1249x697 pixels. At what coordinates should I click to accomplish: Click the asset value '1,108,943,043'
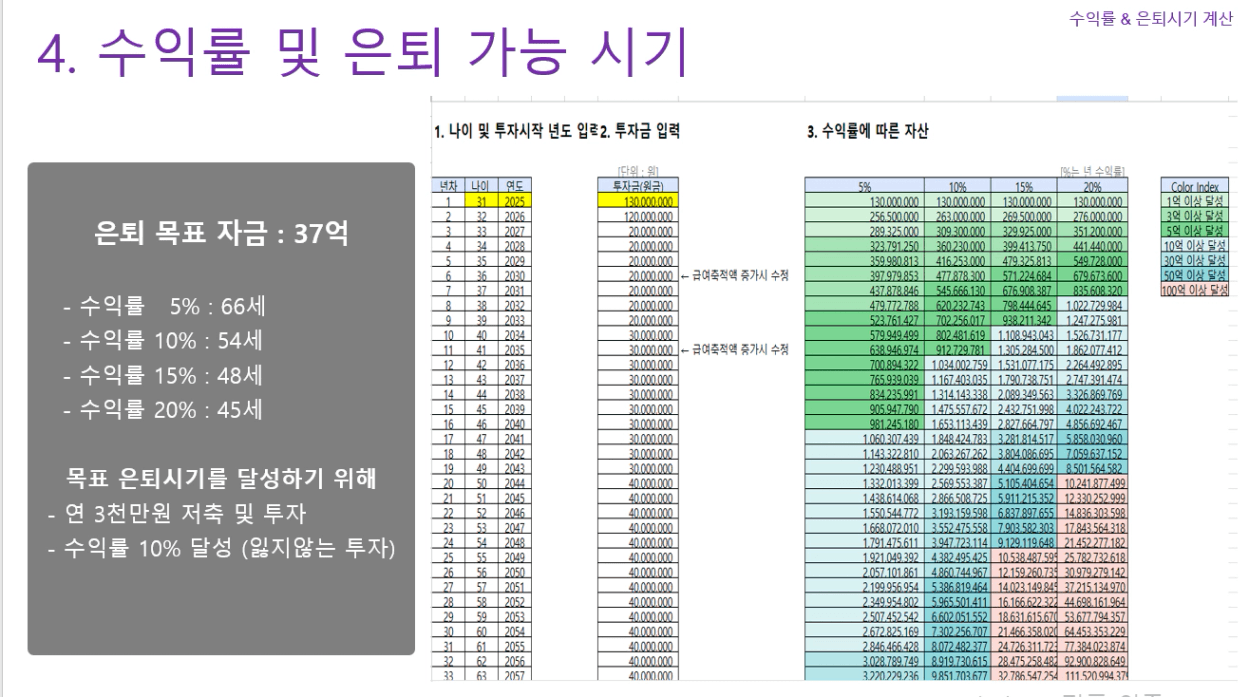(1024, 335)
